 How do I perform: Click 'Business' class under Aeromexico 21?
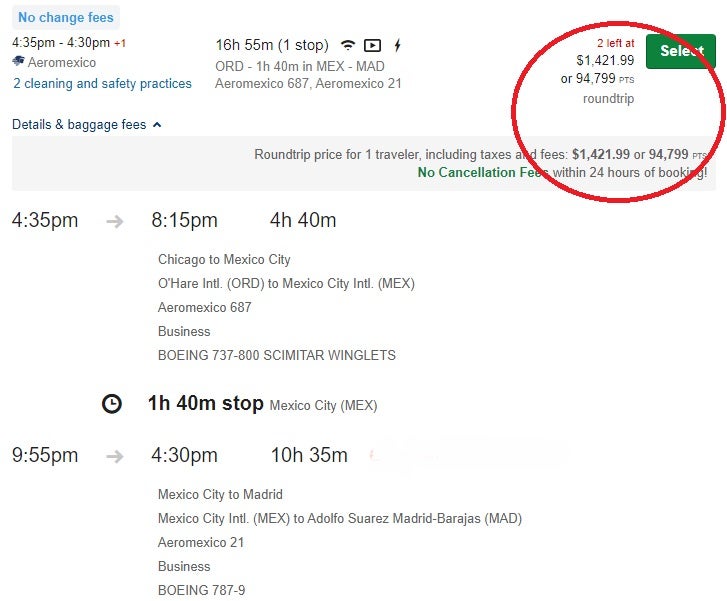[x=184, y=567]
